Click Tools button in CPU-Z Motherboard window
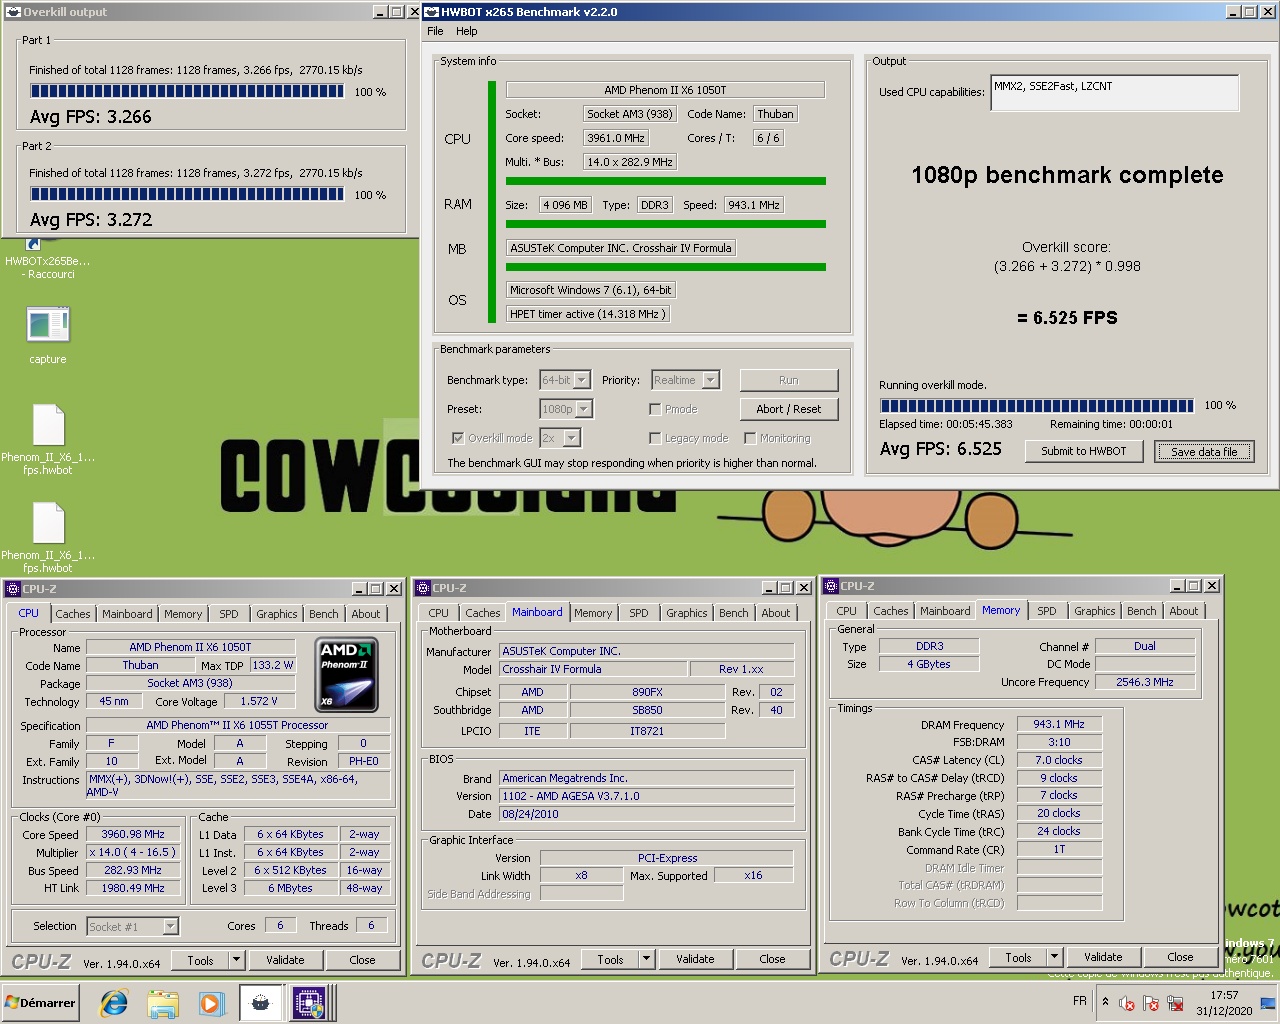Screen dimensions: 1280x1024 (611, 959)
